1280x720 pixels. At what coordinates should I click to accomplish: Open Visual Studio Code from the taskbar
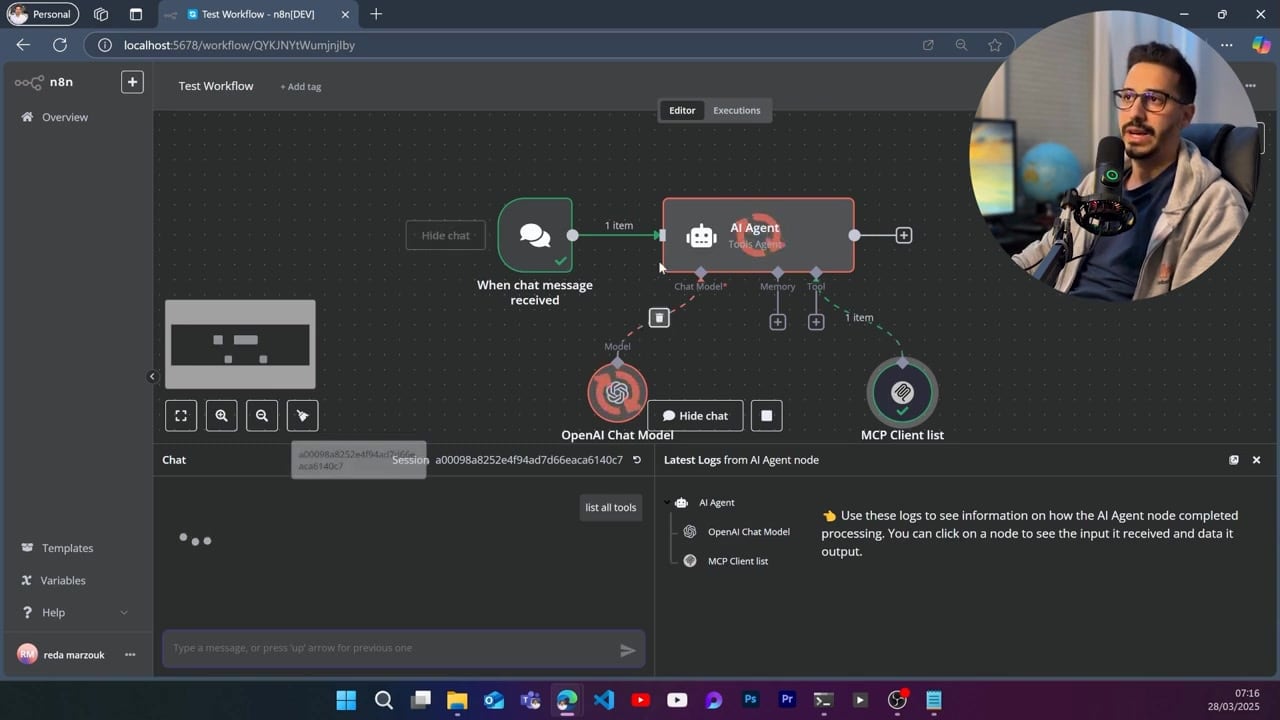pyautogui.click(x=604, y=700)
